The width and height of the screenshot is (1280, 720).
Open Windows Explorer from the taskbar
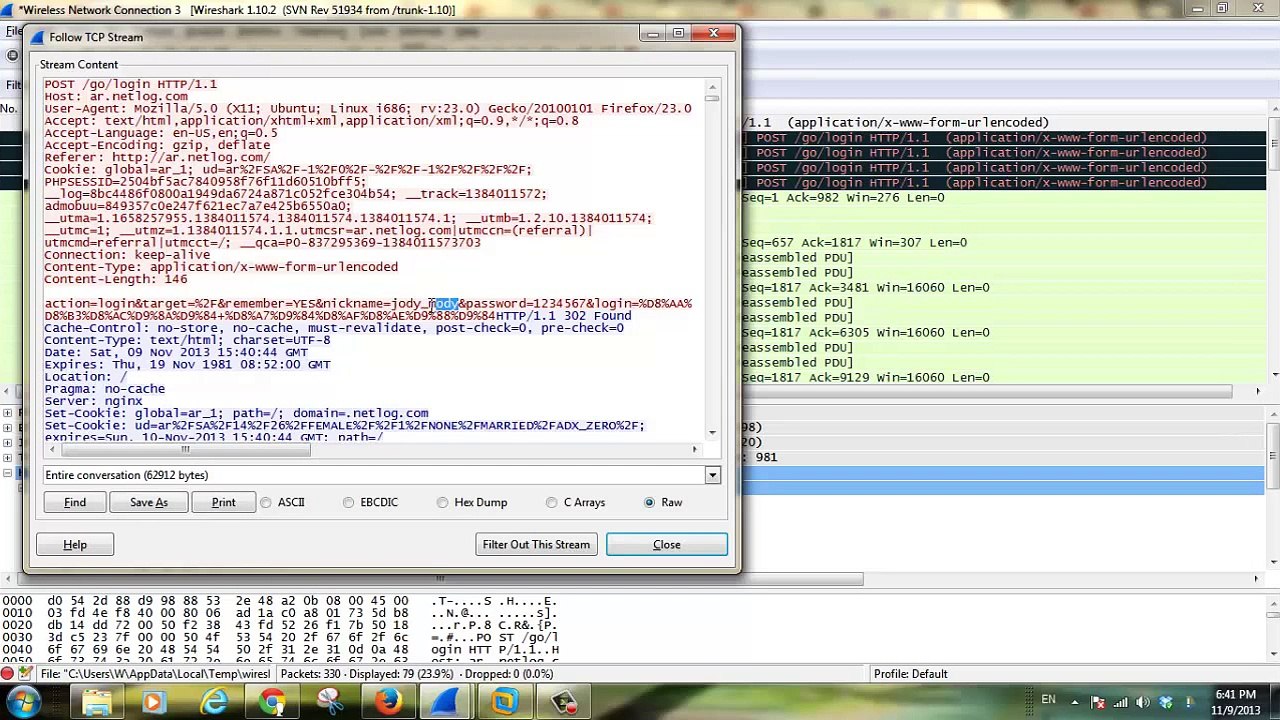click(x=97, y=702)
